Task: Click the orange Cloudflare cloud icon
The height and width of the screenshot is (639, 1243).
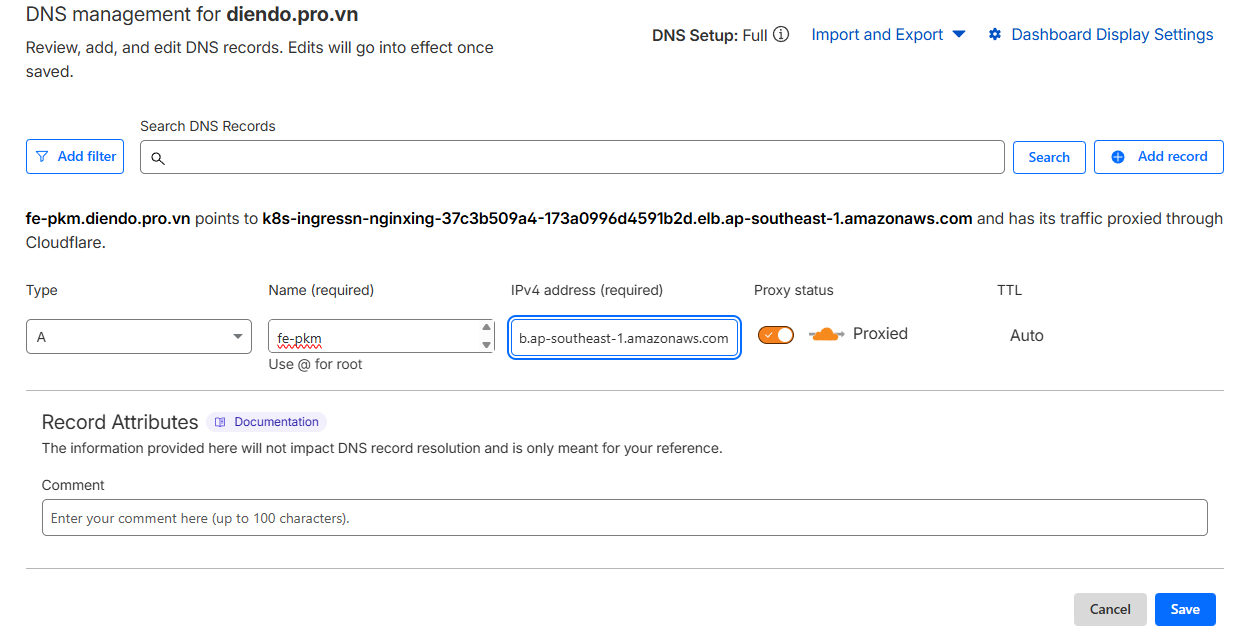Action: 826,334
